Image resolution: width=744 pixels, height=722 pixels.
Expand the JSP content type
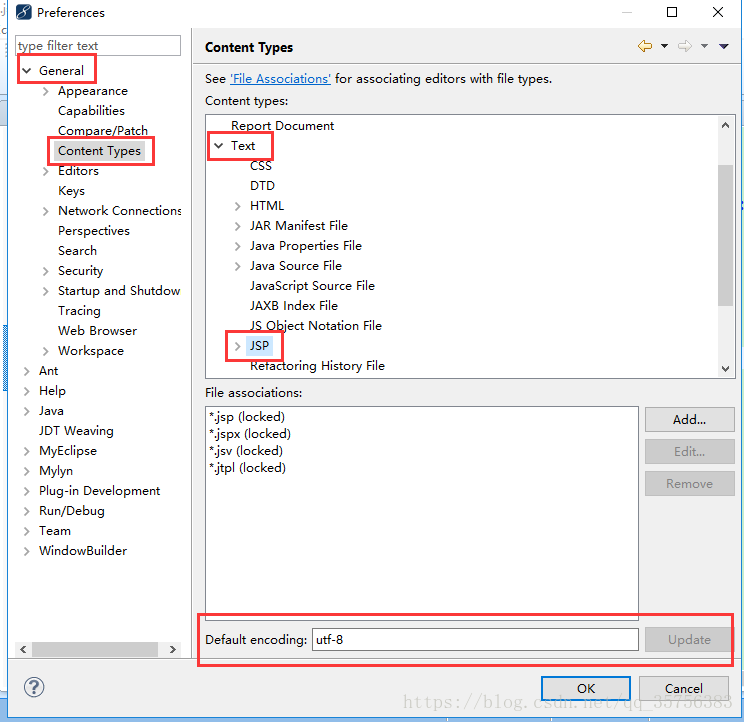238,346
